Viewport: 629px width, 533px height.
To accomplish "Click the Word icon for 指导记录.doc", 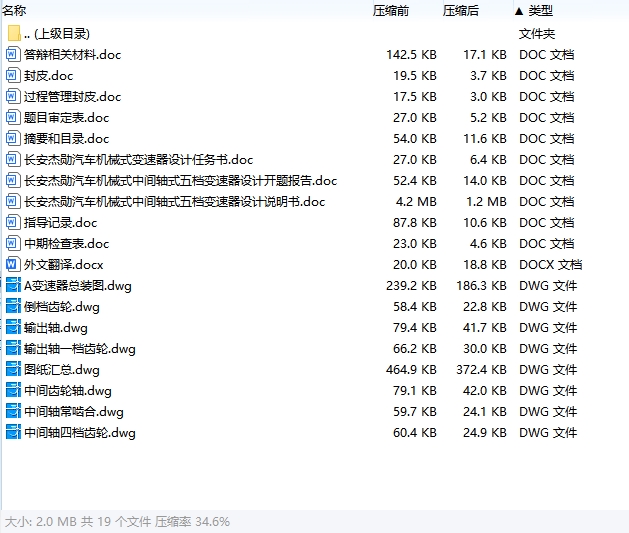I will tap(13, 222).
